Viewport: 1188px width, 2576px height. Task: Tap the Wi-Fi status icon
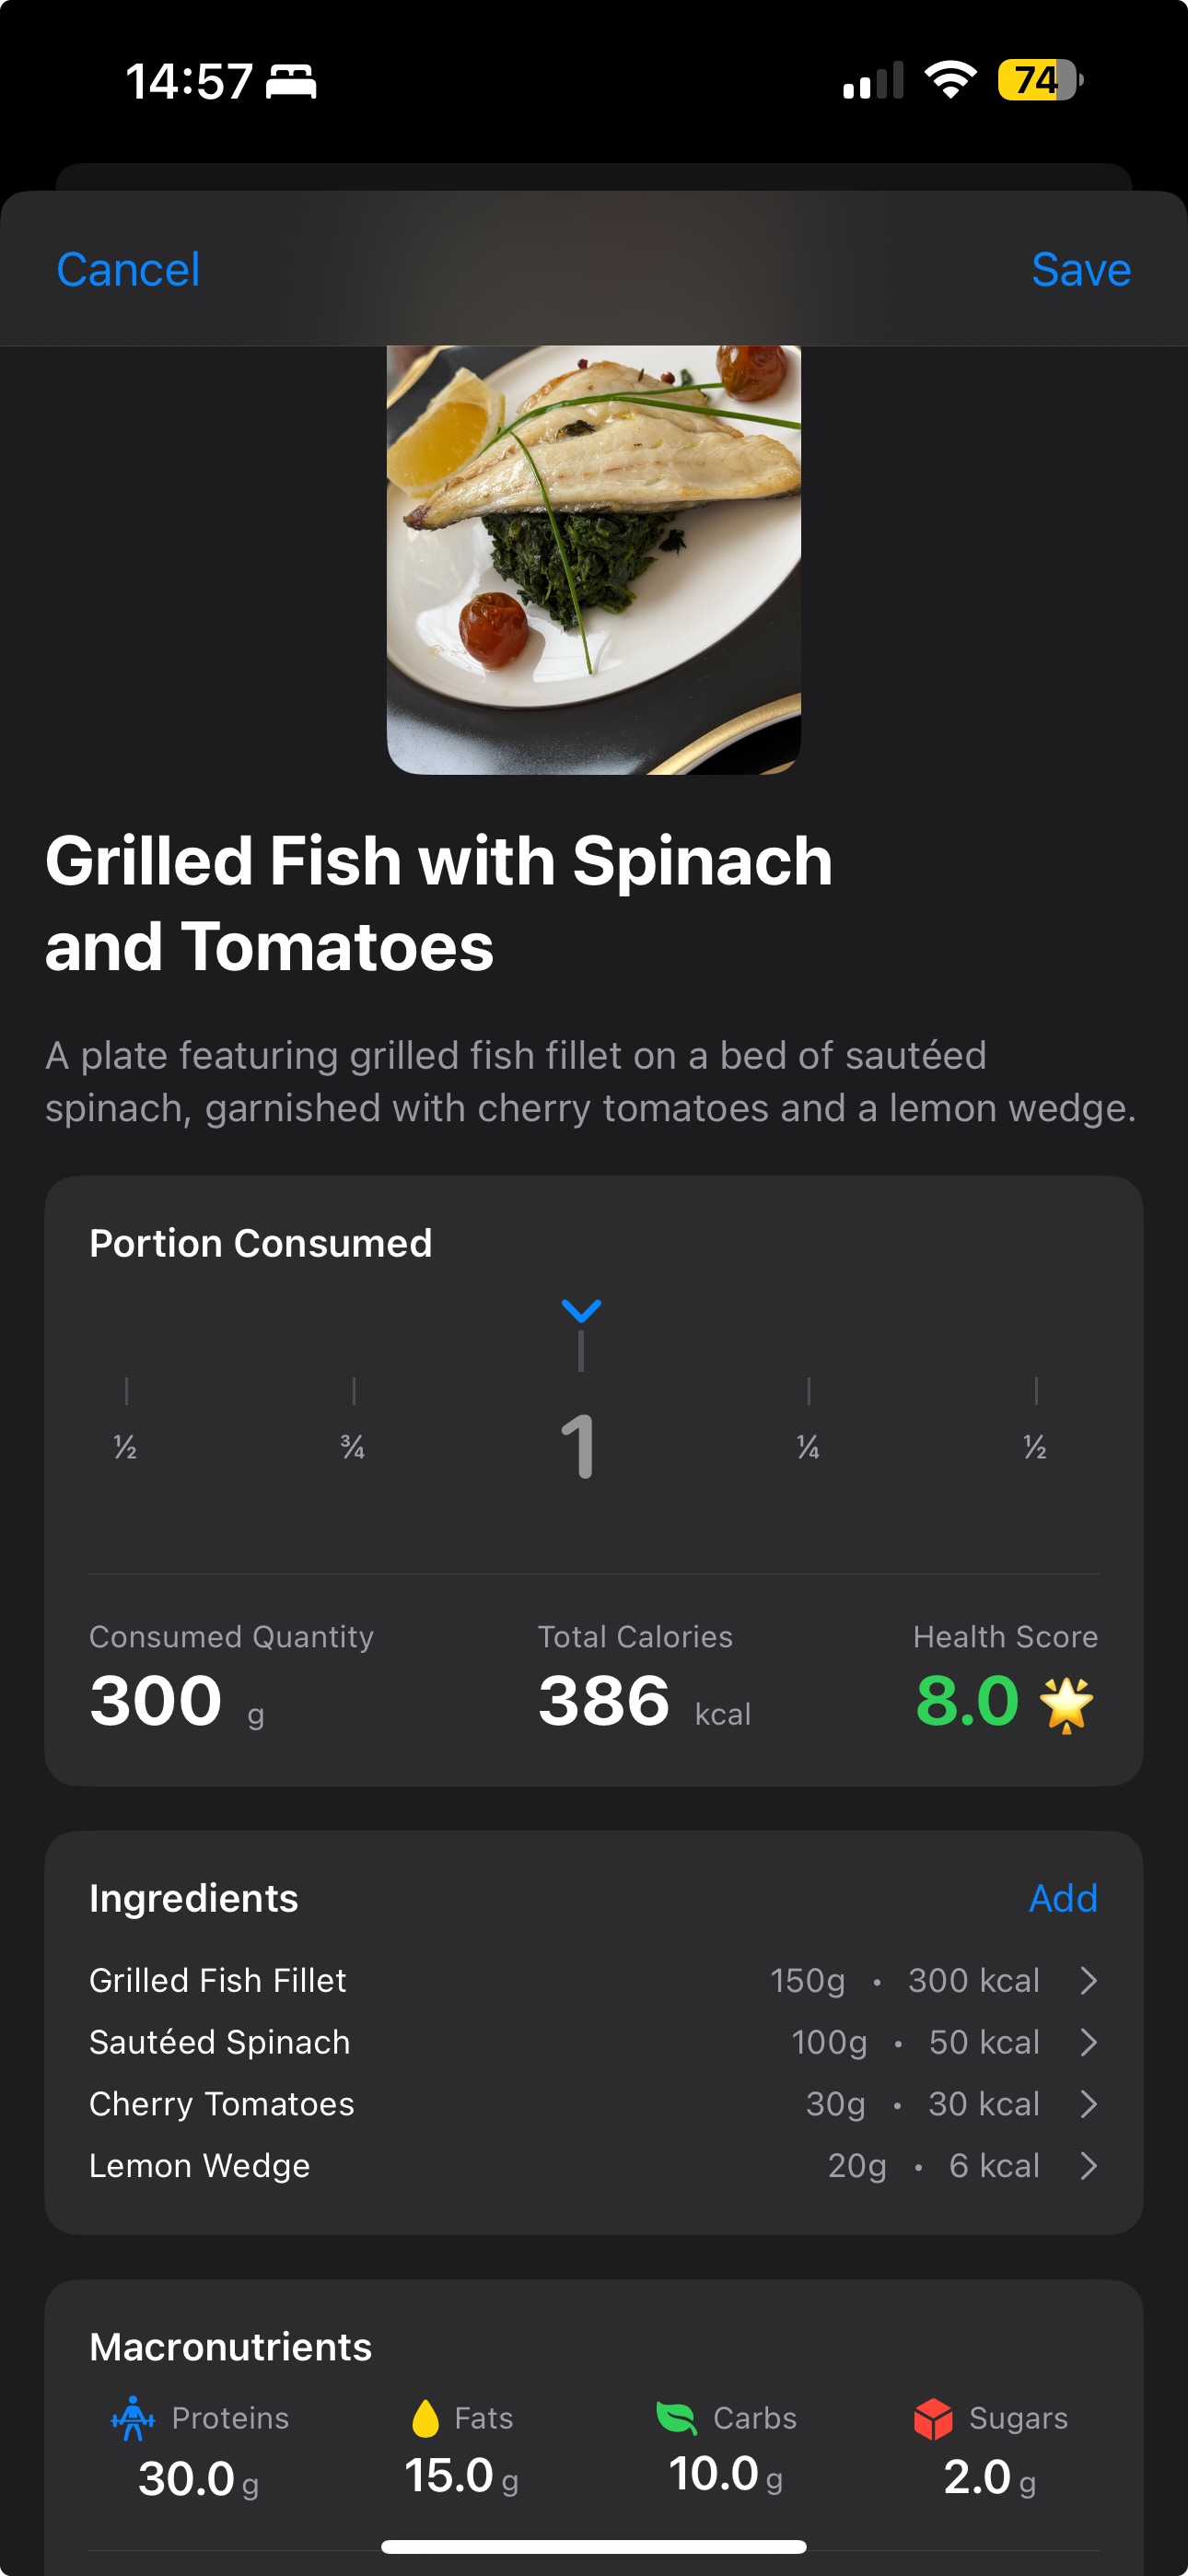coord(950,80)
